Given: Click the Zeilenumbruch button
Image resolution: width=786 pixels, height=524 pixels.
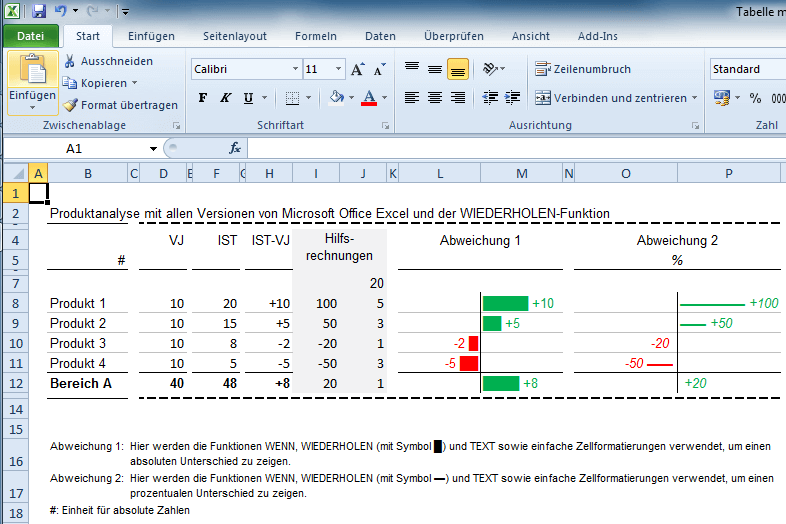Looking at the screenshot, I should coord(583,69).
